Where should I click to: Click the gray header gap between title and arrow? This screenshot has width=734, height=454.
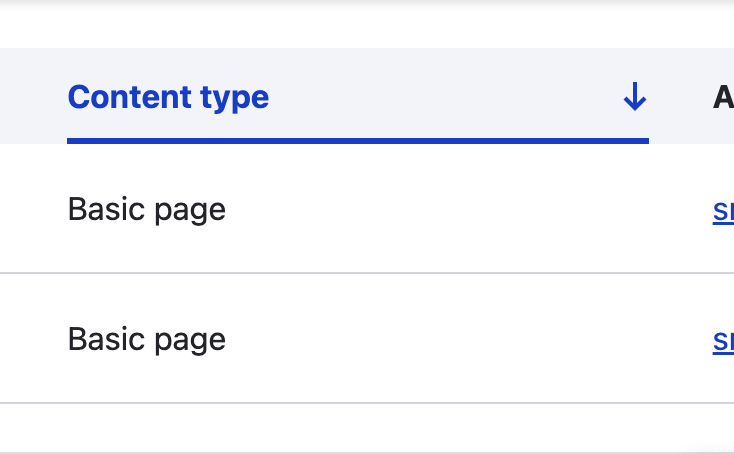[445, 97]
